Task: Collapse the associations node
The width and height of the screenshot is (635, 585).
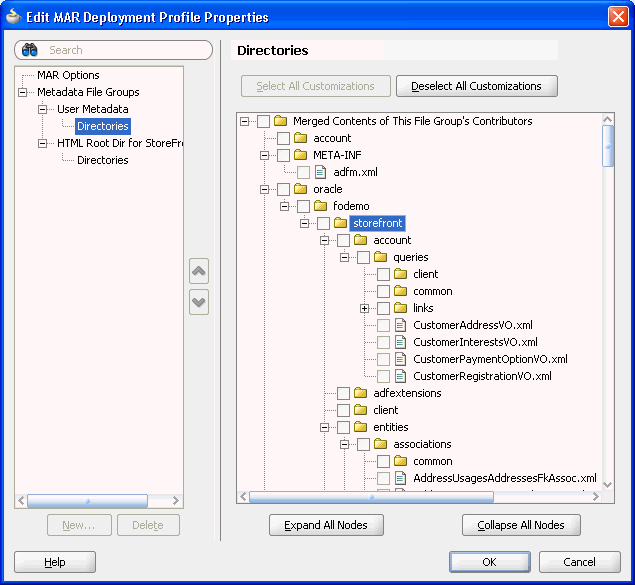Action: point(344,444)
